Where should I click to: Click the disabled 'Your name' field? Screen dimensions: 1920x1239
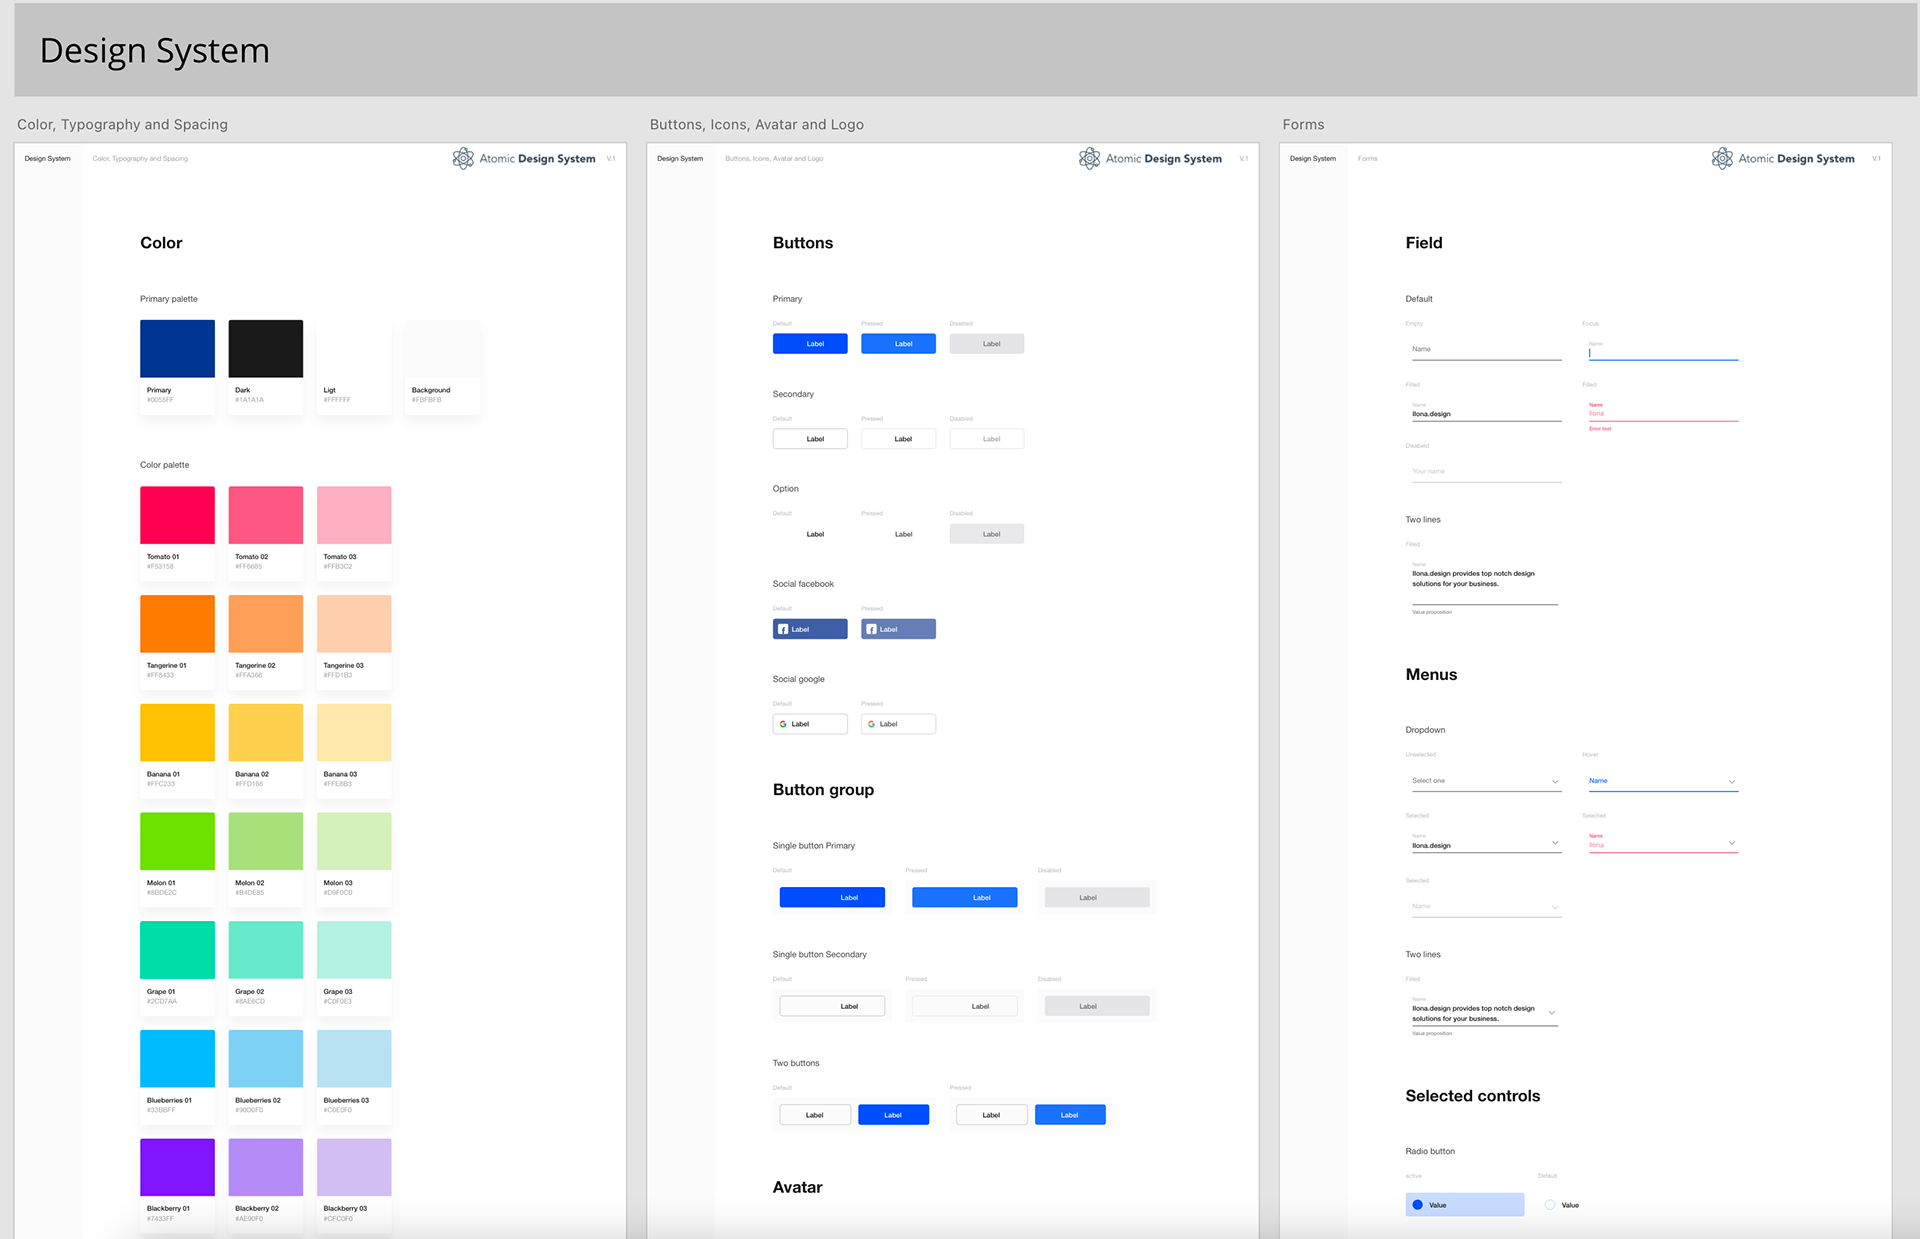coord(1485,471)
